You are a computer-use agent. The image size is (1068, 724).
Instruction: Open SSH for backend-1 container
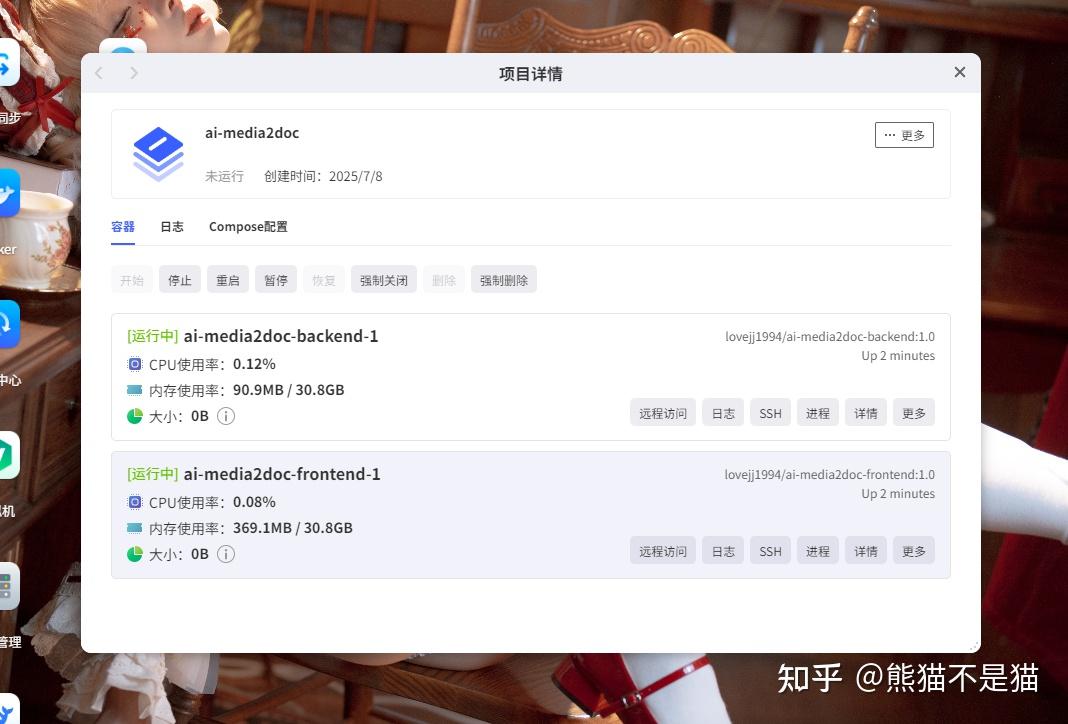coord(770,413)
